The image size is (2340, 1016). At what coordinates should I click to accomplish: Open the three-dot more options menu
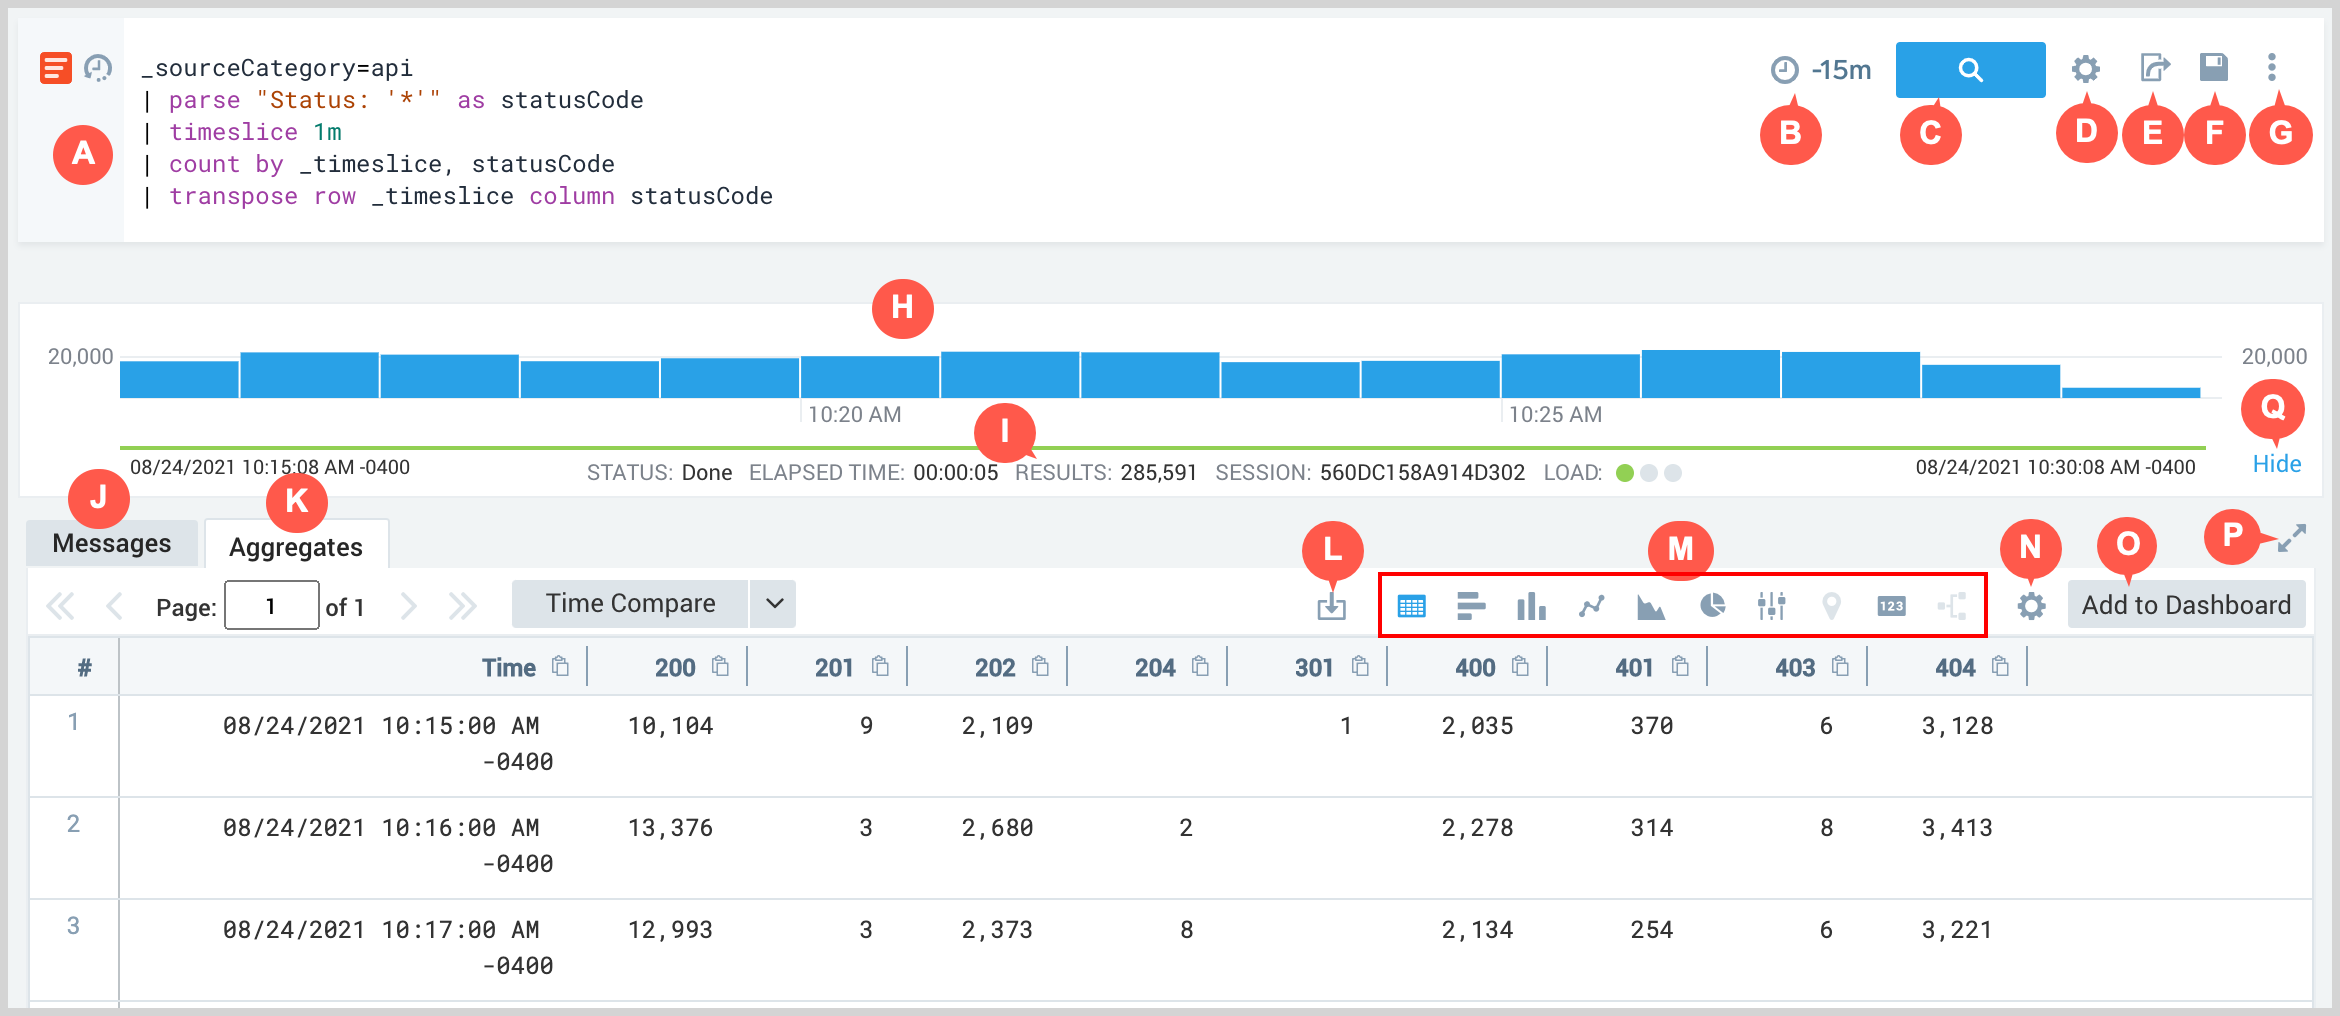(x=2272, y=68)
